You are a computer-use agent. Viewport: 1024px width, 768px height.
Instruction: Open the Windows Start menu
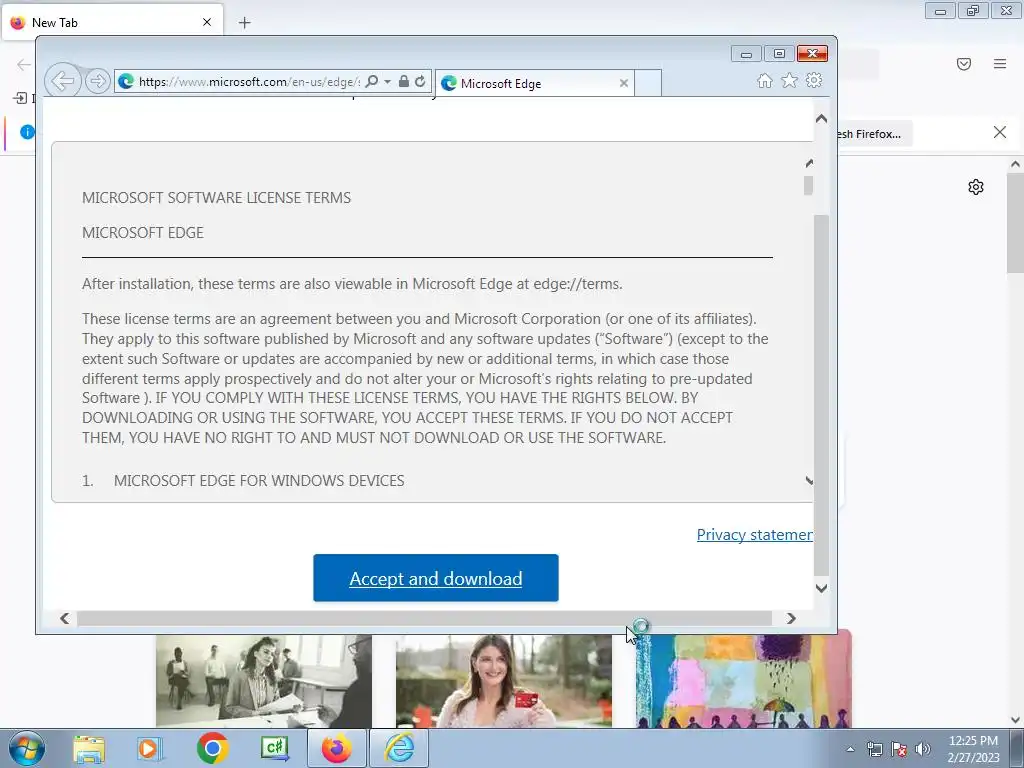pyautogui.click(x=27, y=748)
